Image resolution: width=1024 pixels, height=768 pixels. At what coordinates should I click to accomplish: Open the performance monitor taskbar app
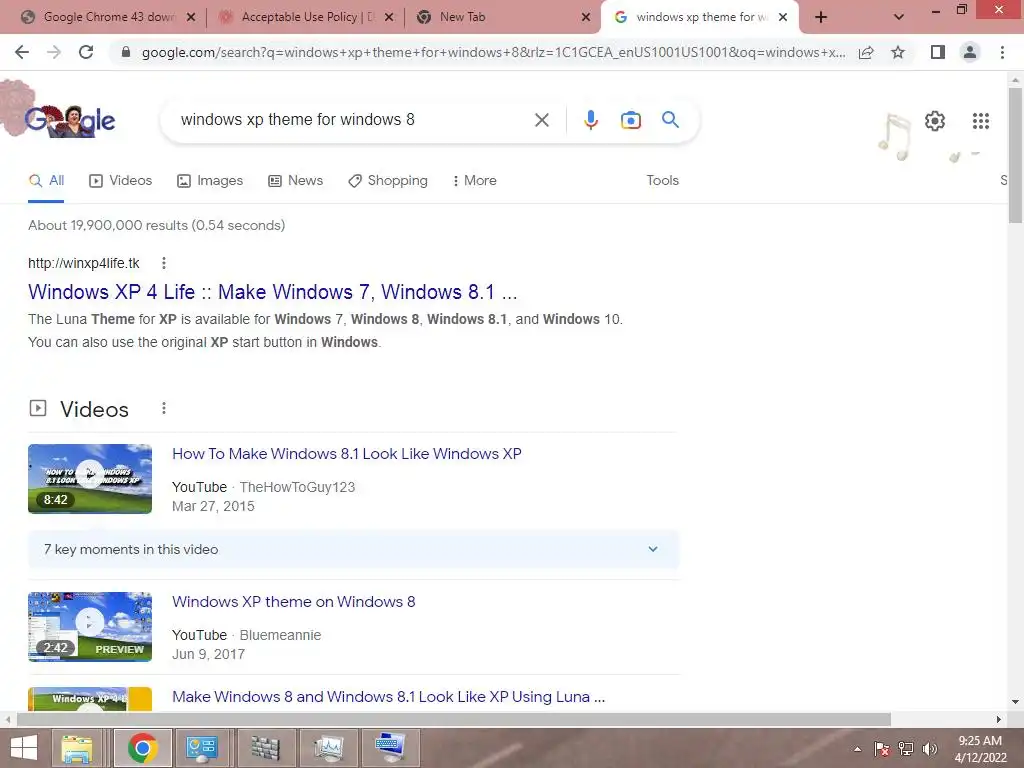(328, 748)
